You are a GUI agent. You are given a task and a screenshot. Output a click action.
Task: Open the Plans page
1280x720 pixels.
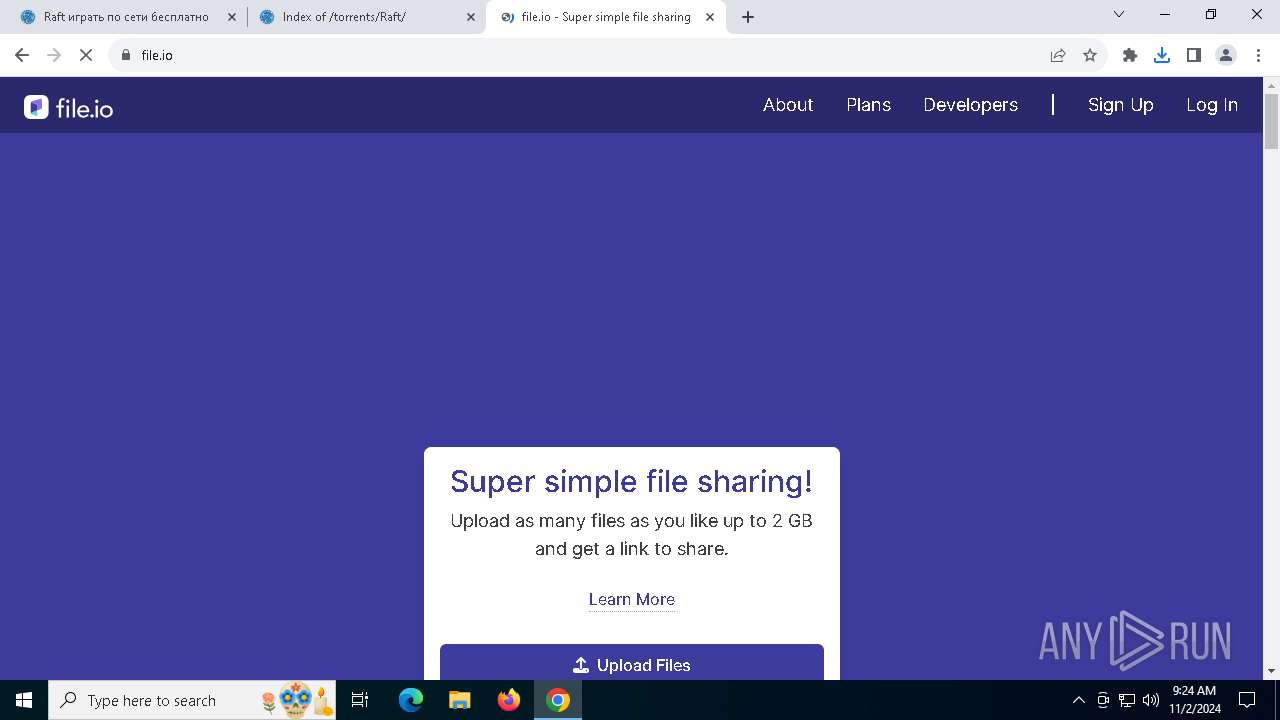(x=868, y=105)
